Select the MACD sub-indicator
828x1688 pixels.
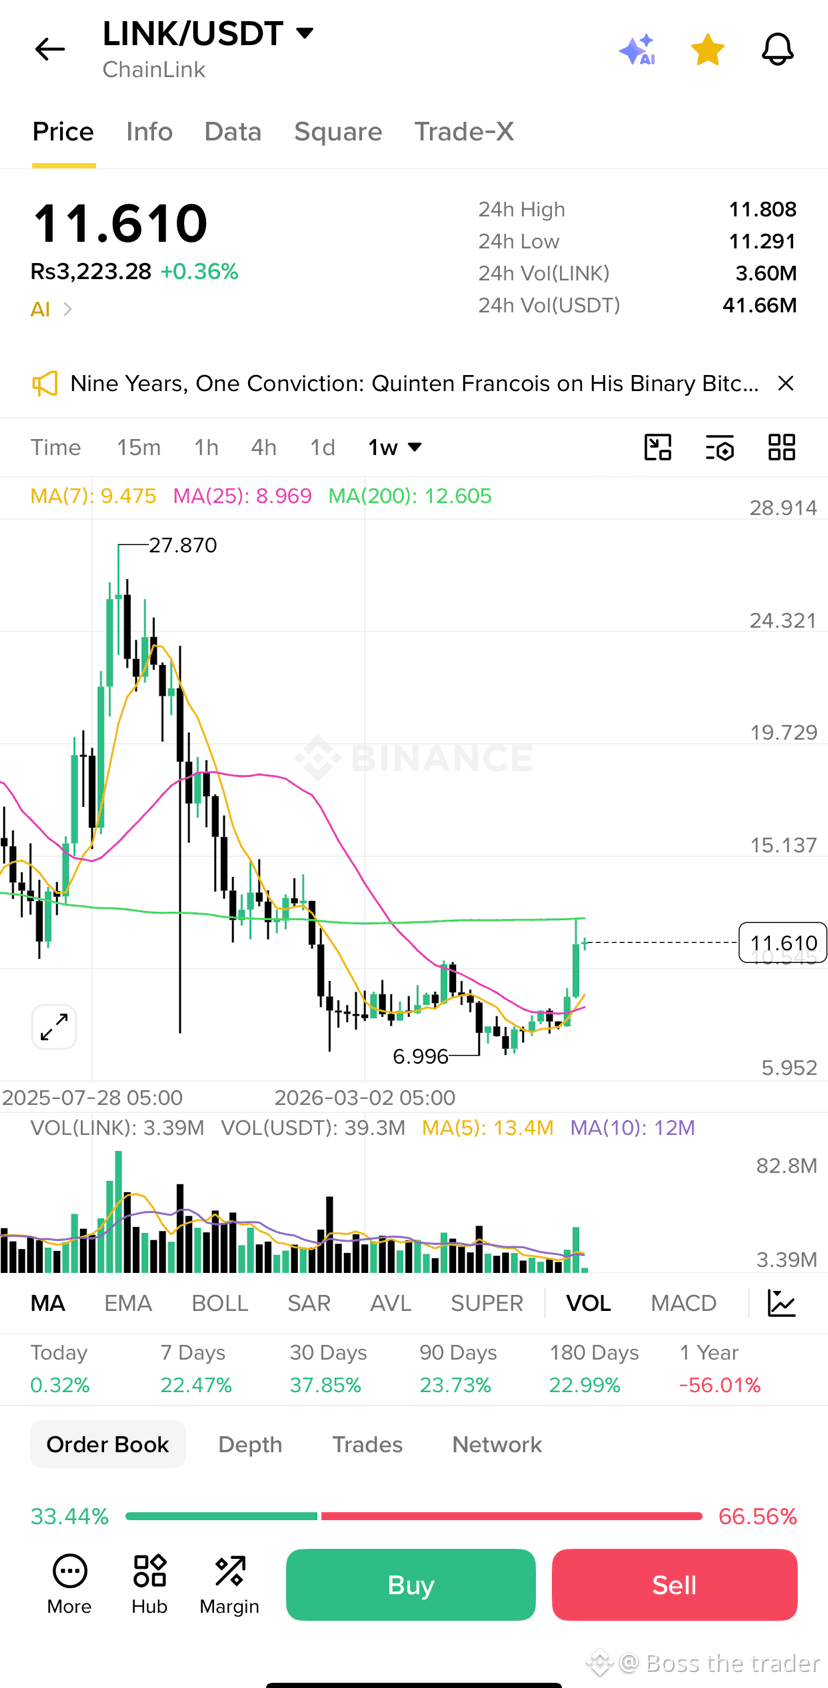click(x=684, y=1303)
